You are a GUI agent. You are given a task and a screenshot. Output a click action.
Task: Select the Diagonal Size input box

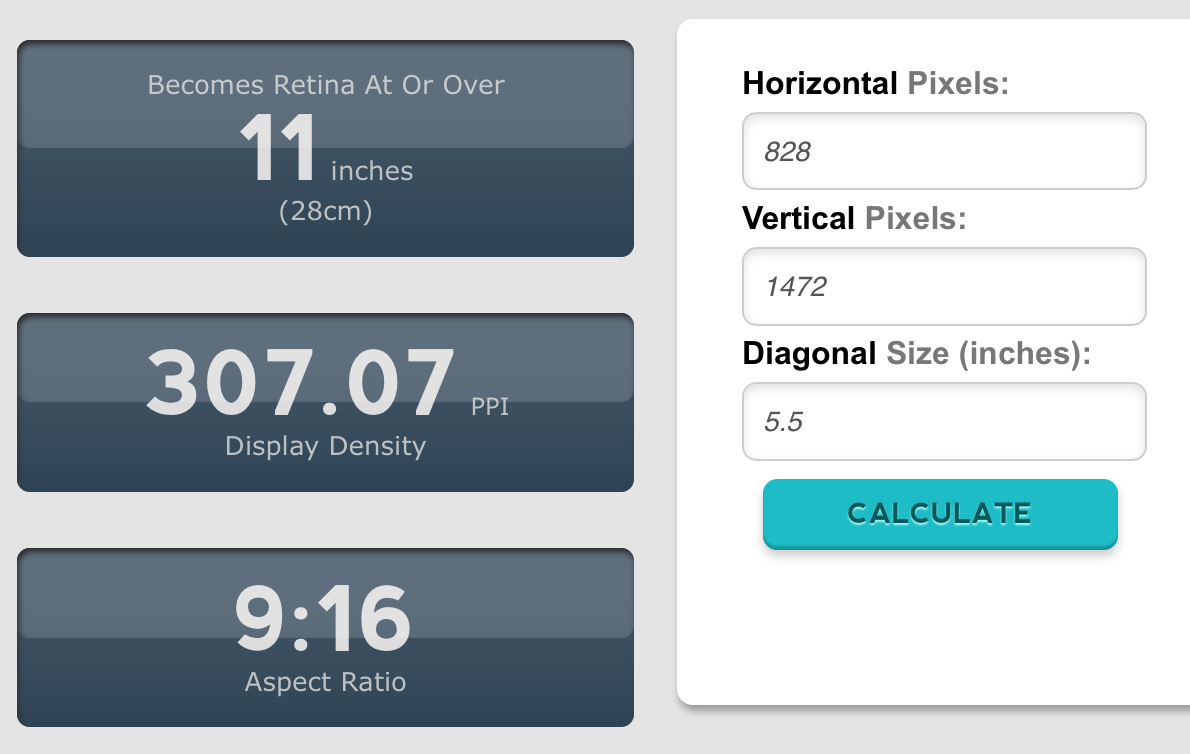click(x=943, y=422)
